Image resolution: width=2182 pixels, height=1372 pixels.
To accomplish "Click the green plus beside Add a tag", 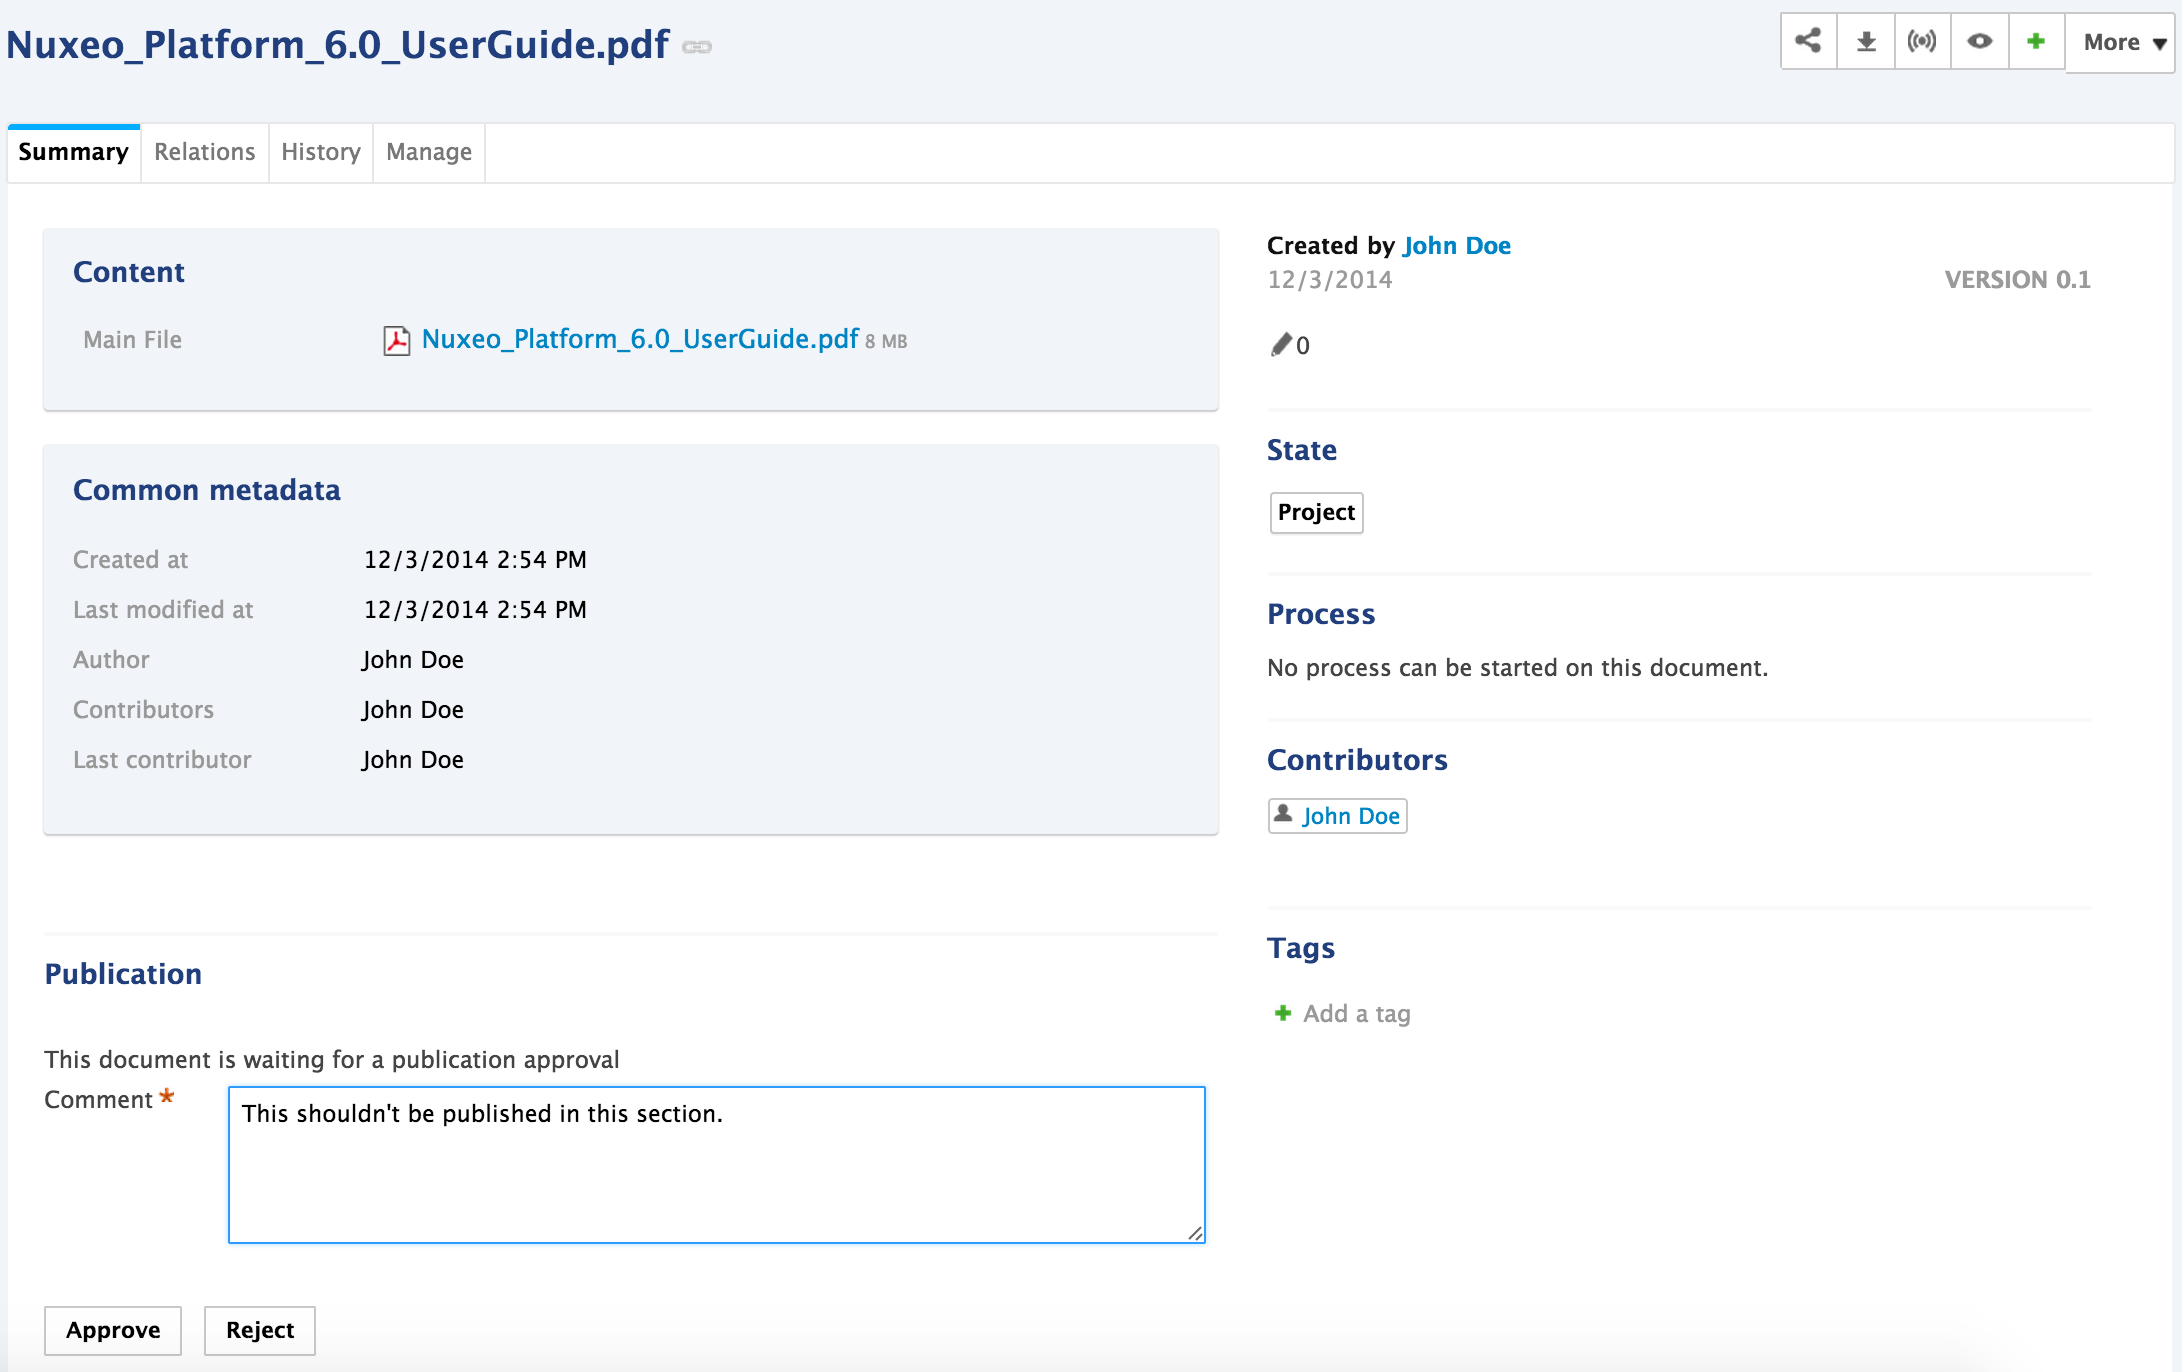I will point(1283,1013).
